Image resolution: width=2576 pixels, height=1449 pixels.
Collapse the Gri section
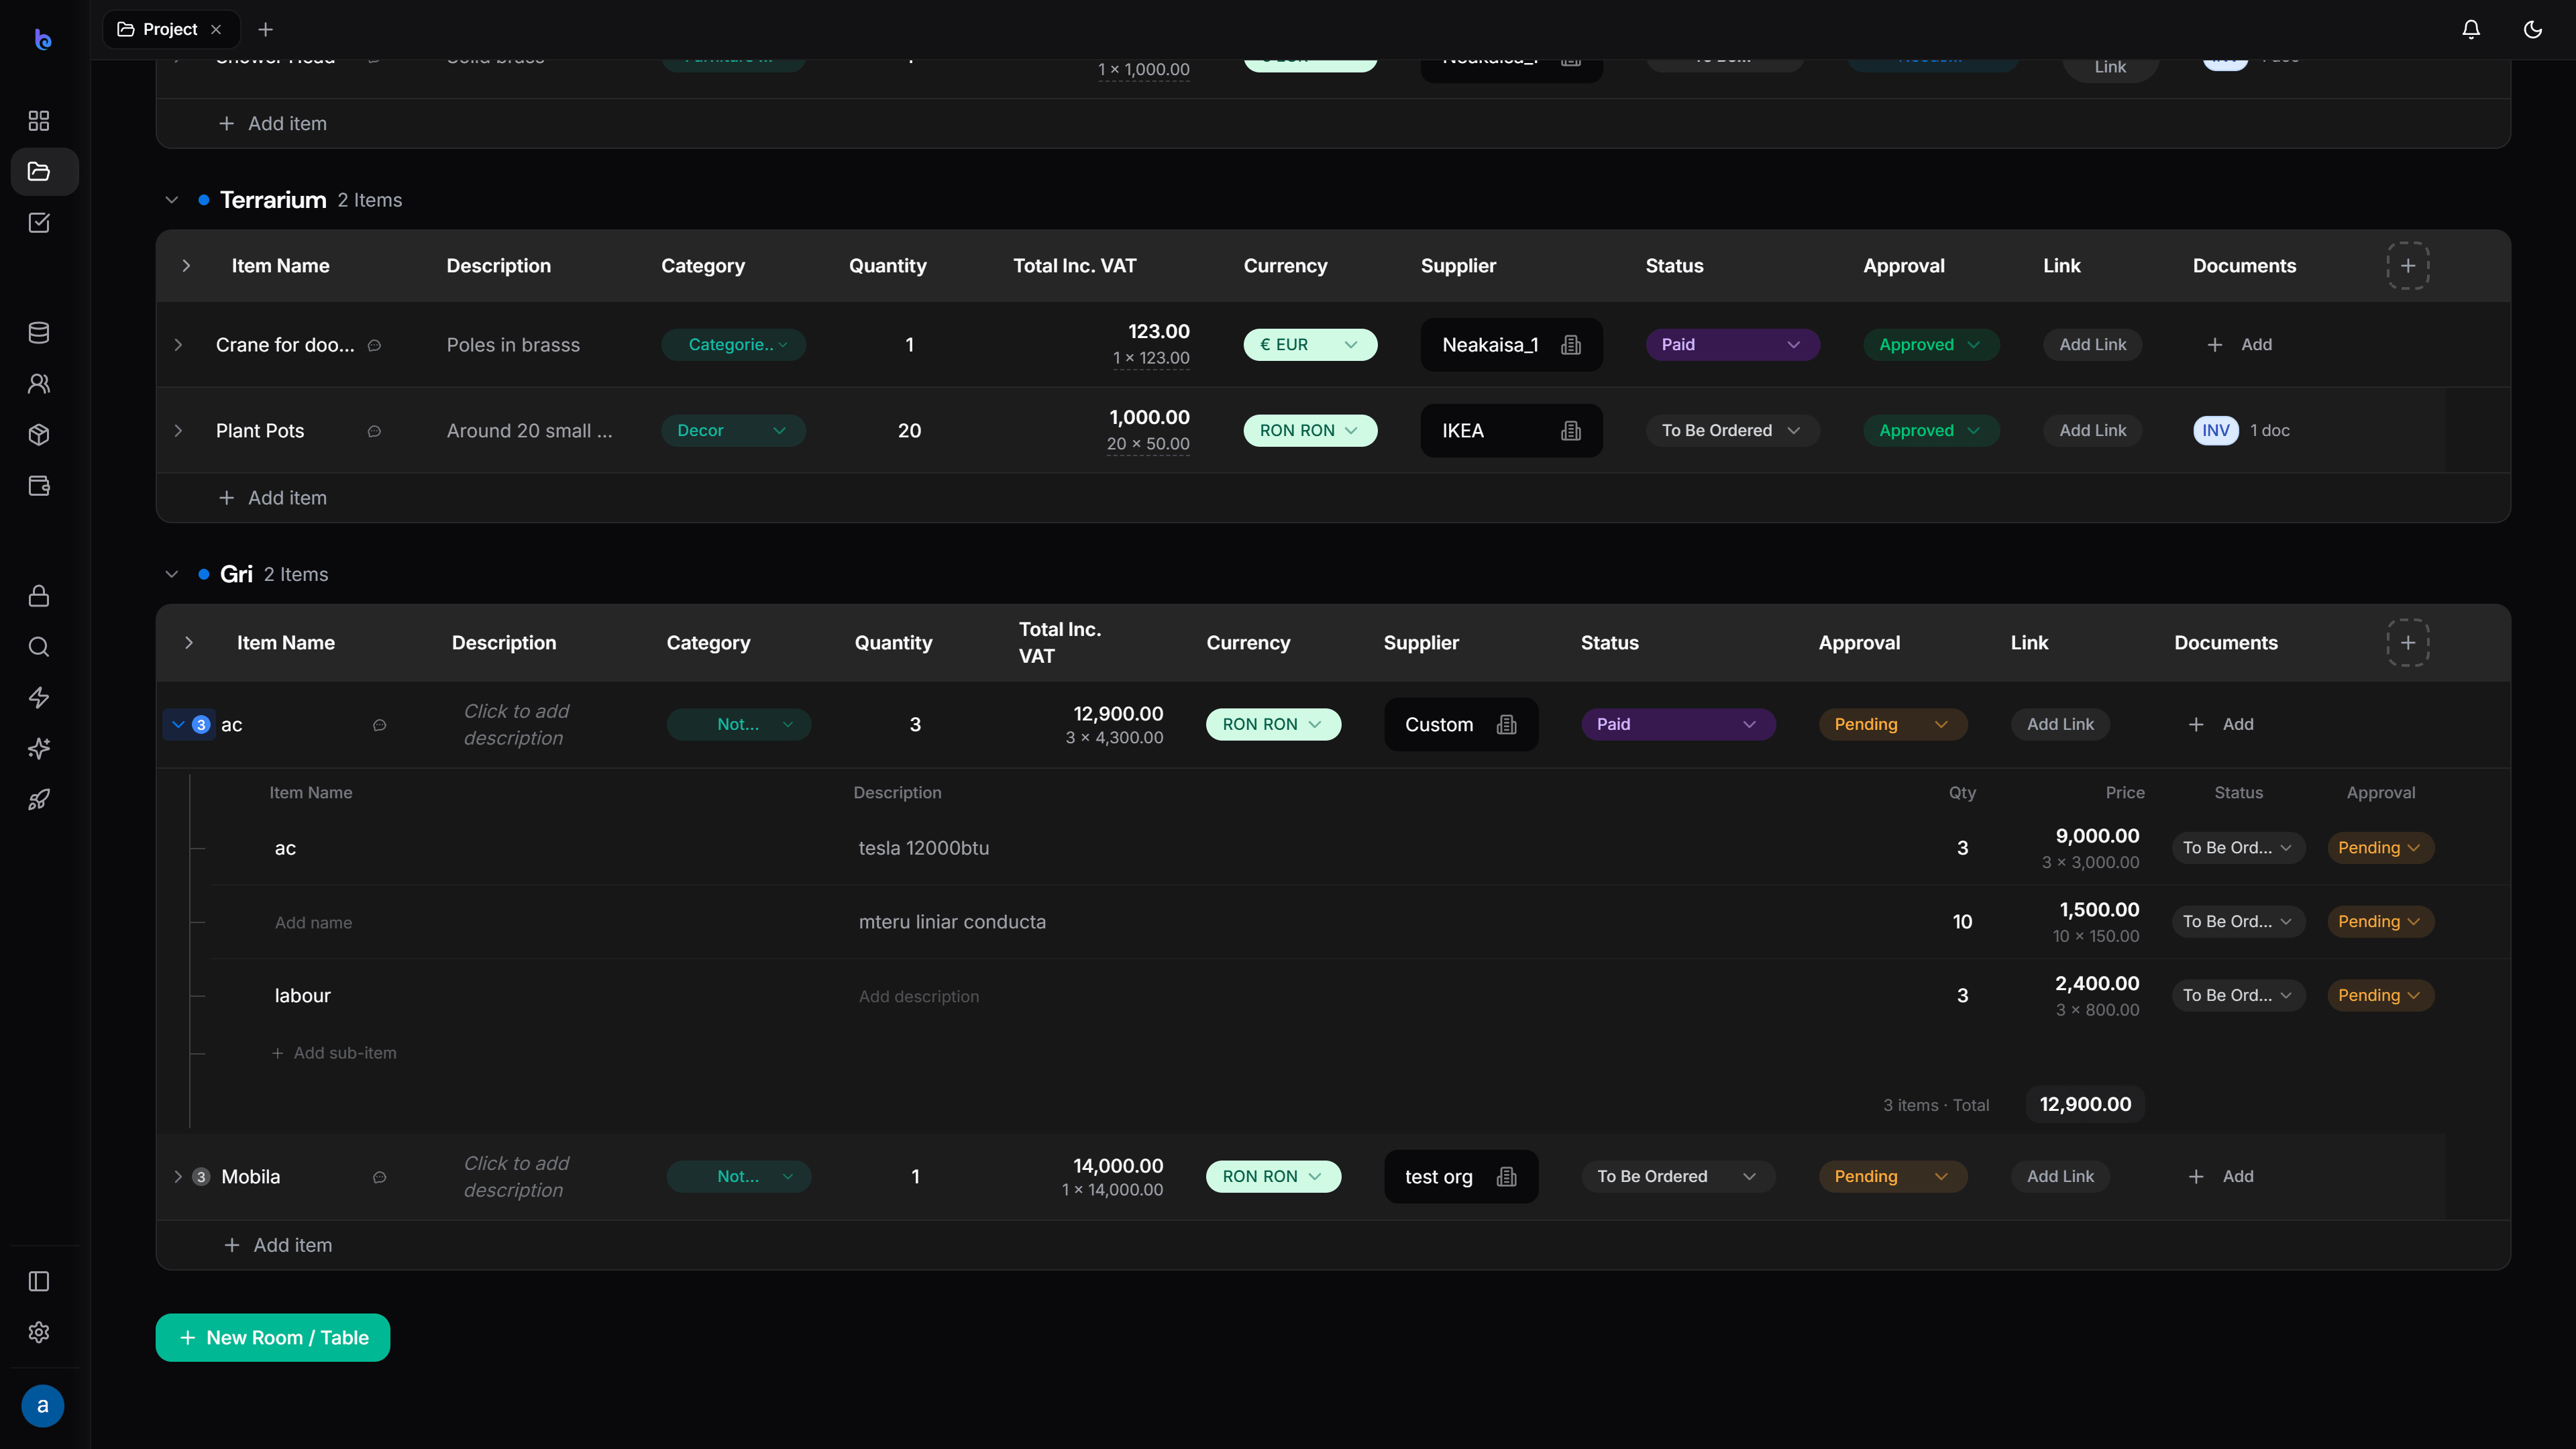172,574
